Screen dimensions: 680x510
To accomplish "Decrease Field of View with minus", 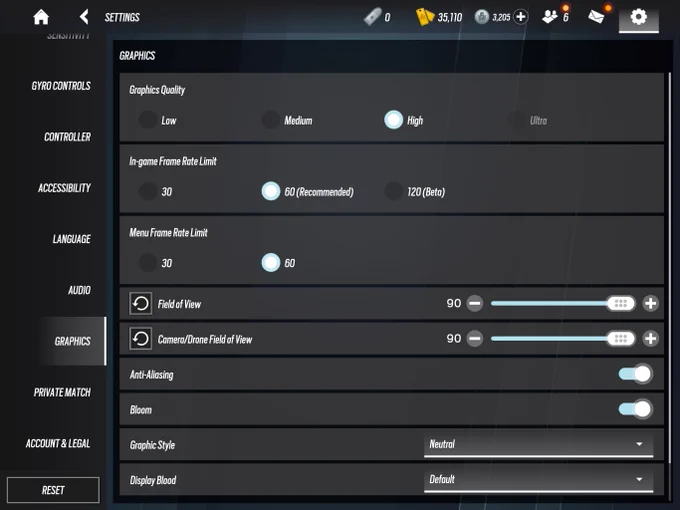I will pos(474,304).
